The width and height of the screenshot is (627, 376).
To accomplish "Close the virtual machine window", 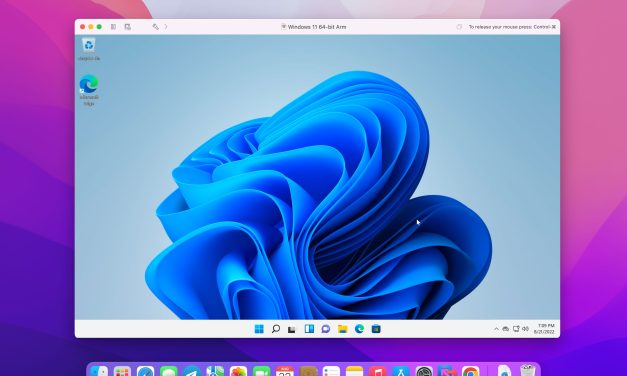I will click(82, 27).
